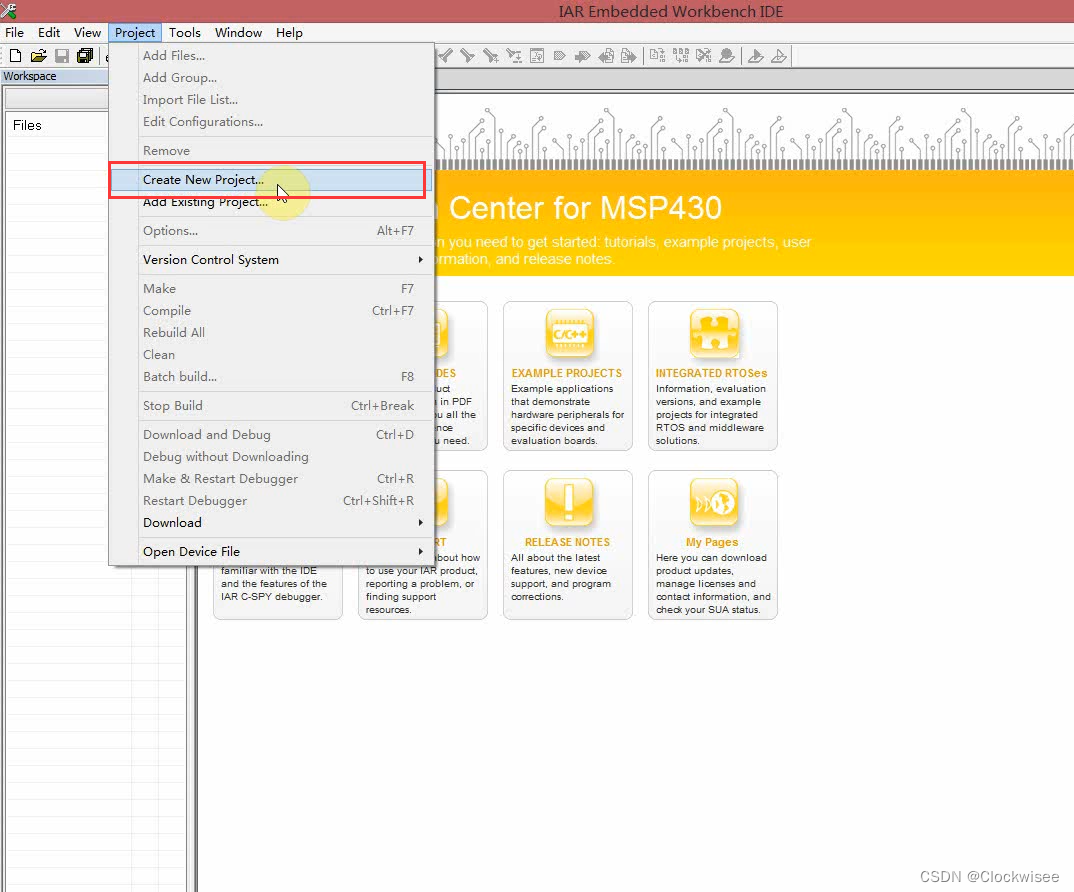Click the New document toolbar icon
Viewport: 1074px width, 892px height.
coord(15,56)
